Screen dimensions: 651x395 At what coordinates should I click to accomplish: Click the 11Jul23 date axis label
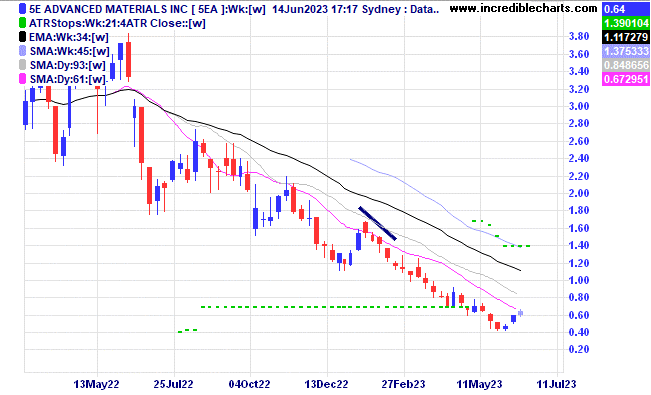coord(556,384)
